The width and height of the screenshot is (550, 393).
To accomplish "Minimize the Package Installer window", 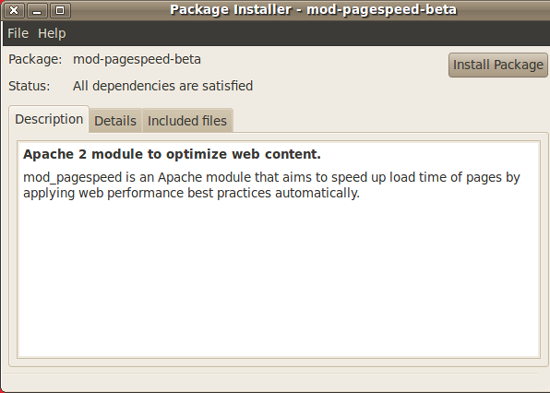I will coord(37,10).
